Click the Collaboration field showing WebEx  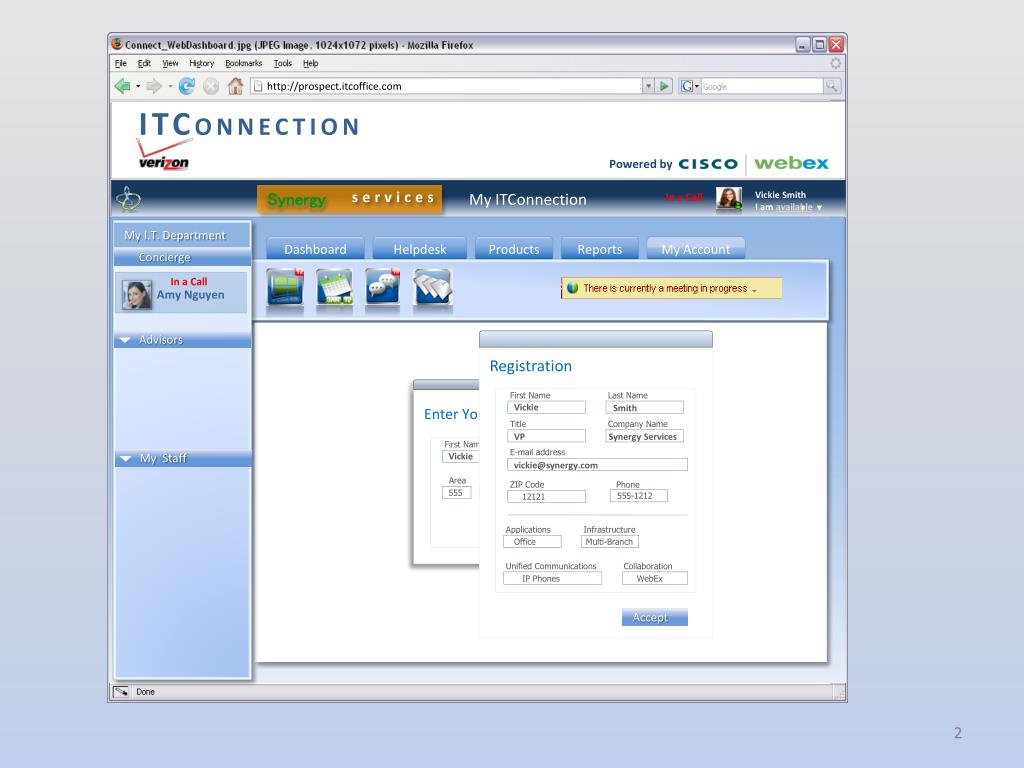[x=654, y=578]
